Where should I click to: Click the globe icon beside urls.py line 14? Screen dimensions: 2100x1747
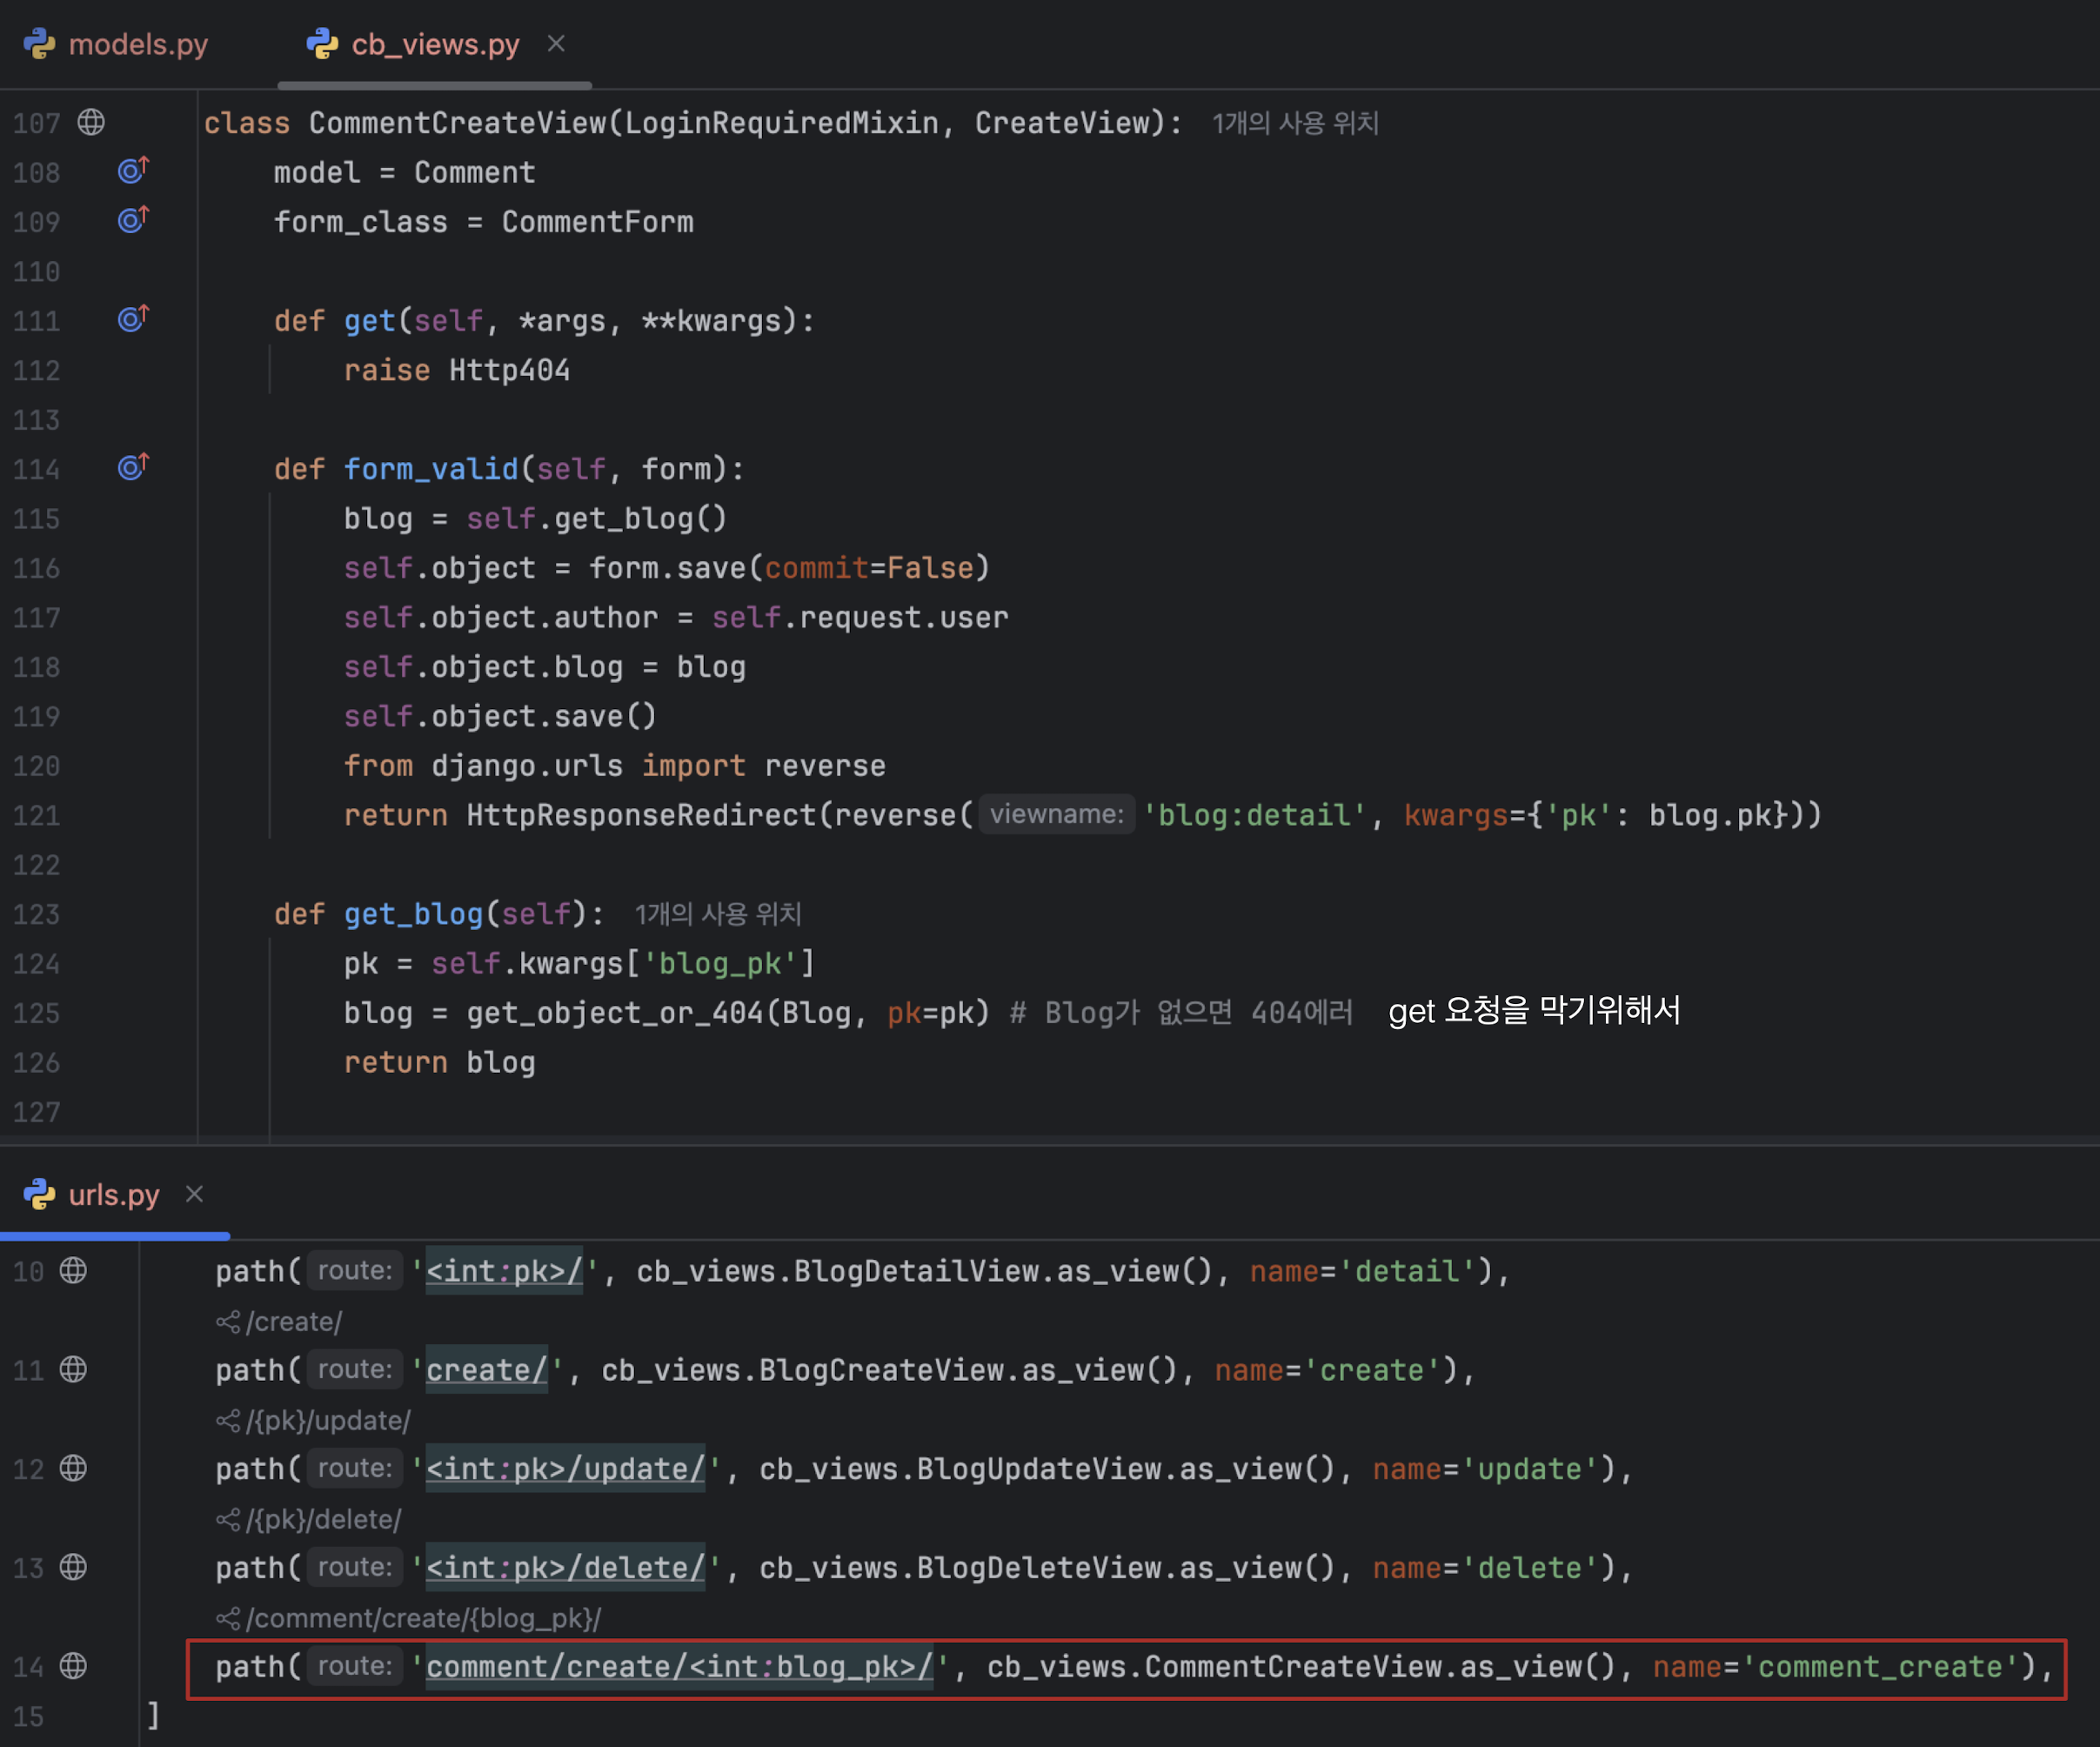tap(73, 1666)
